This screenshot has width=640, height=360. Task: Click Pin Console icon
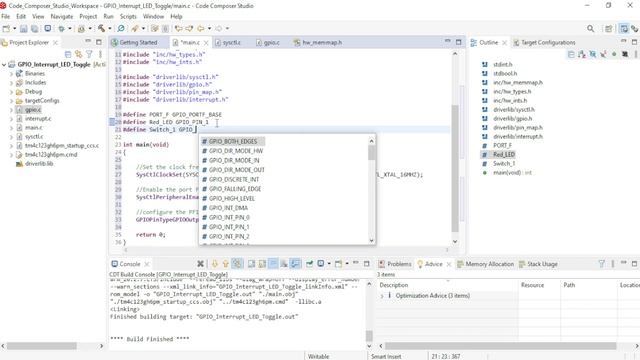click(x=310, y=264)
